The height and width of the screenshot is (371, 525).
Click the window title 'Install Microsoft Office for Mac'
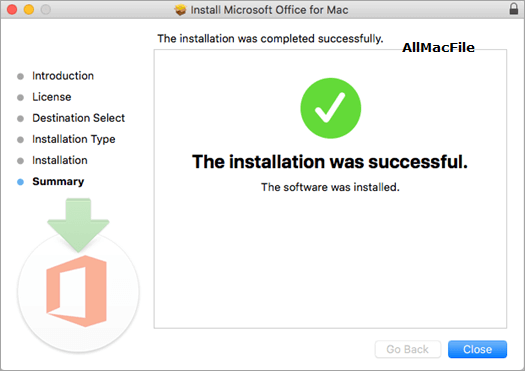pyautogui.click(x=269, y=10)
